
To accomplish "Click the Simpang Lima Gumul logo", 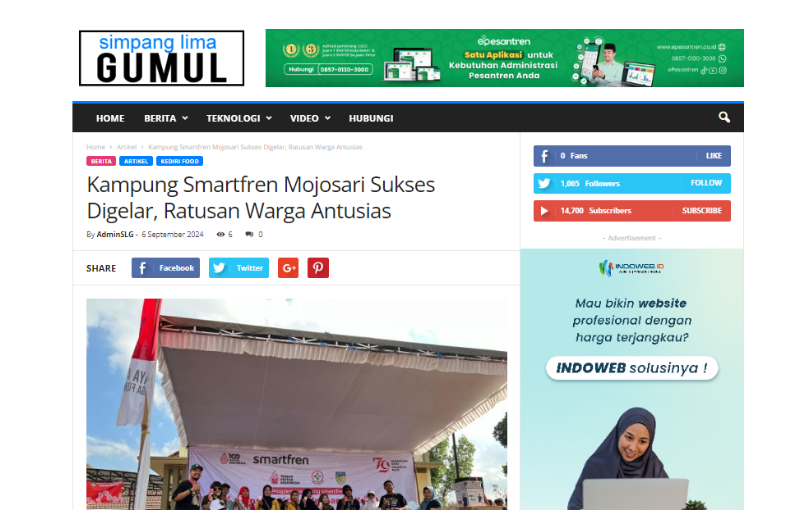I will (x=162, y=58).
